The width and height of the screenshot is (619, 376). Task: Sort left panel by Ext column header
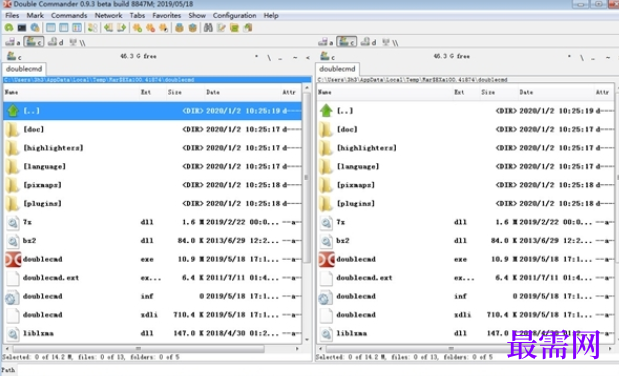(x=152, y=92)
